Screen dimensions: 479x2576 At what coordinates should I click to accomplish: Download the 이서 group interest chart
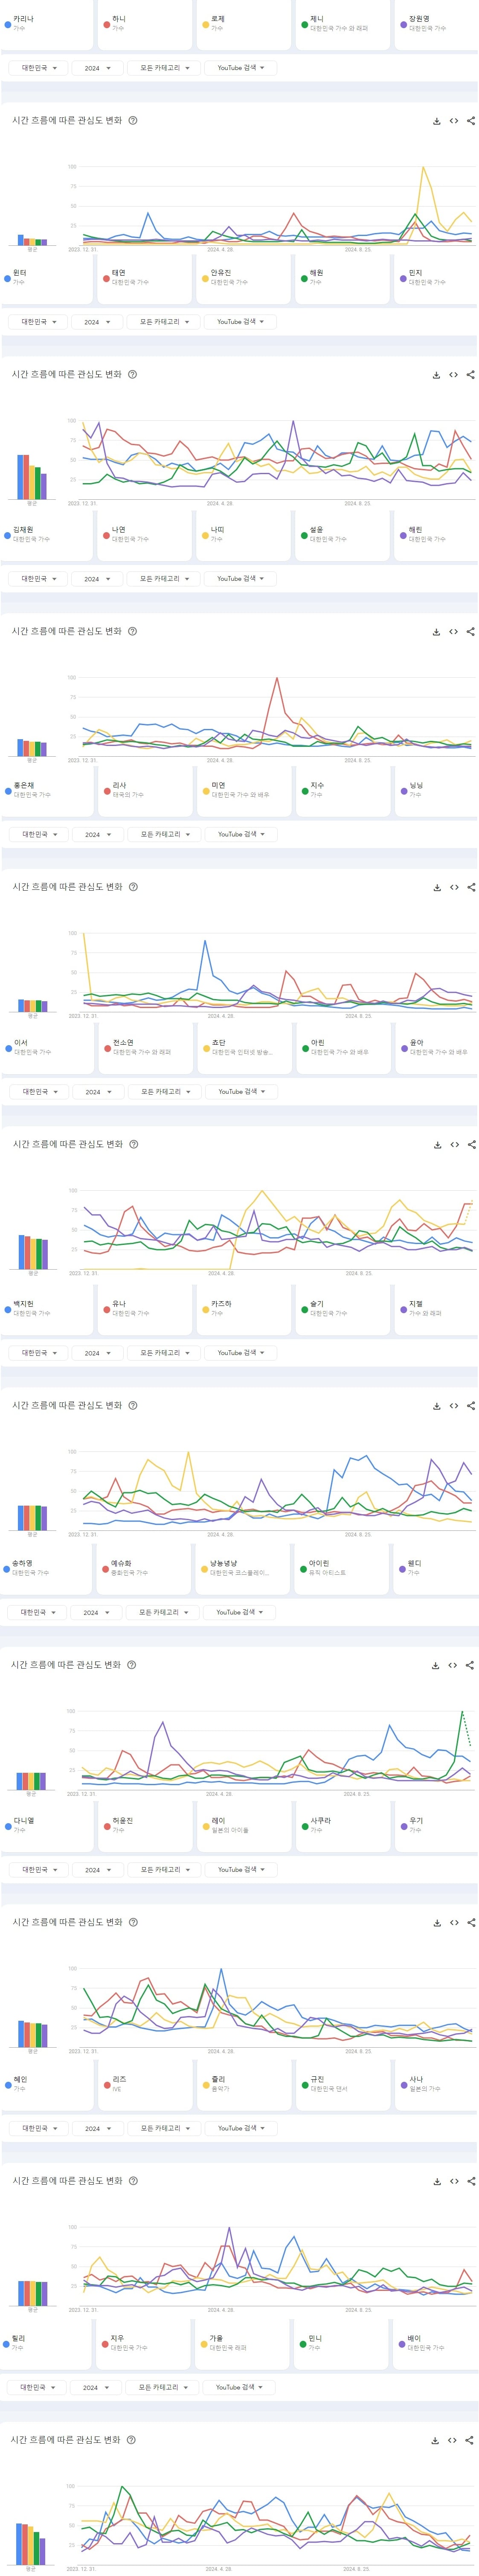pyautogui.click(x=438, y=1145)
